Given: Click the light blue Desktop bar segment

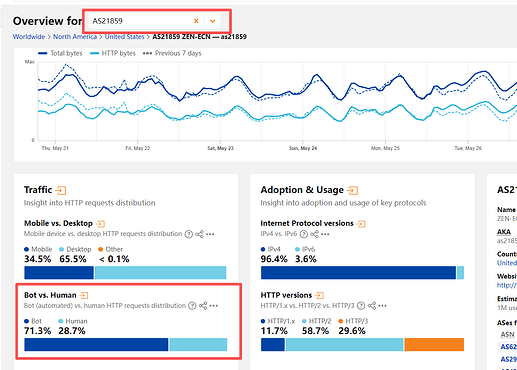Looking at the screenshot, I should pyautogui.click(x=161, y=273).
